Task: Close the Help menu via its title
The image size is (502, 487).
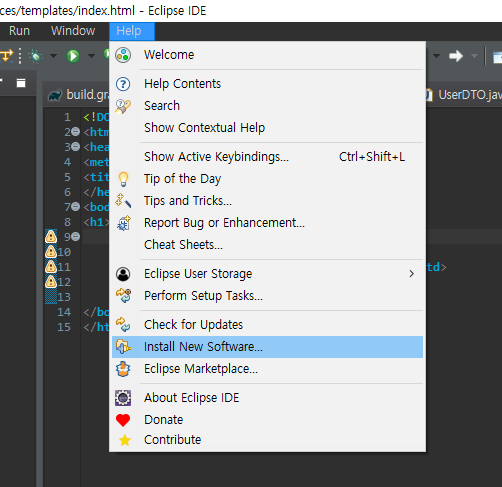Action: tap(132, 31)
